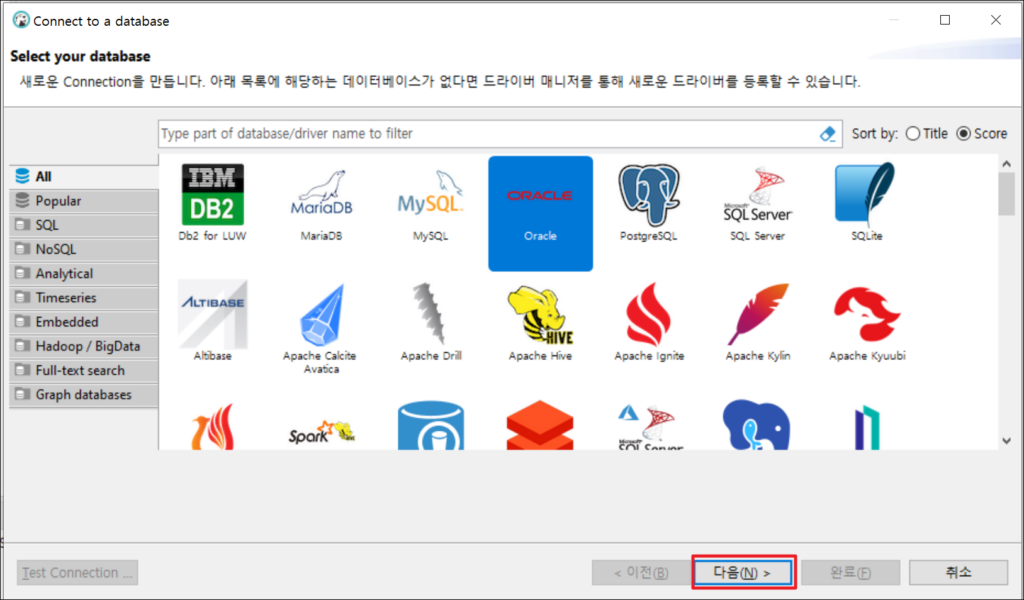
Task: Click the scroll up arrow of database list
Action: [1006, 164]
